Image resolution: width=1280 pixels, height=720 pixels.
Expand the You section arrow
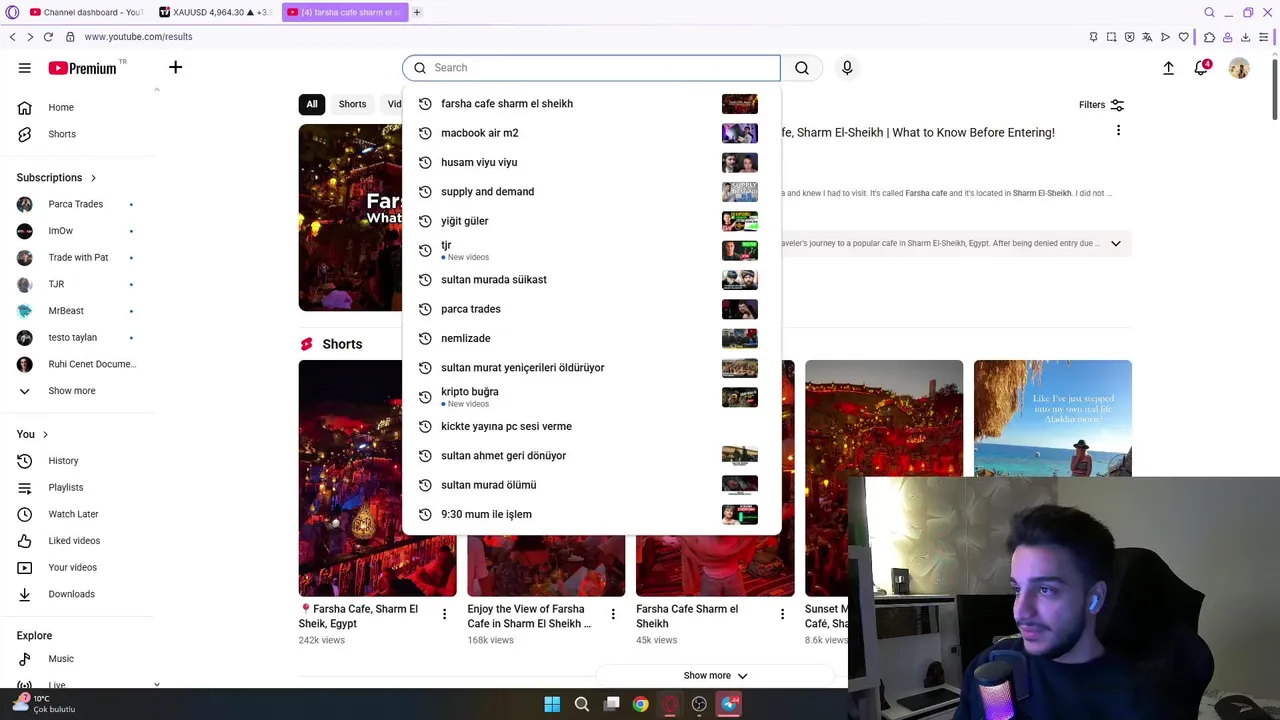pos(45,434)
